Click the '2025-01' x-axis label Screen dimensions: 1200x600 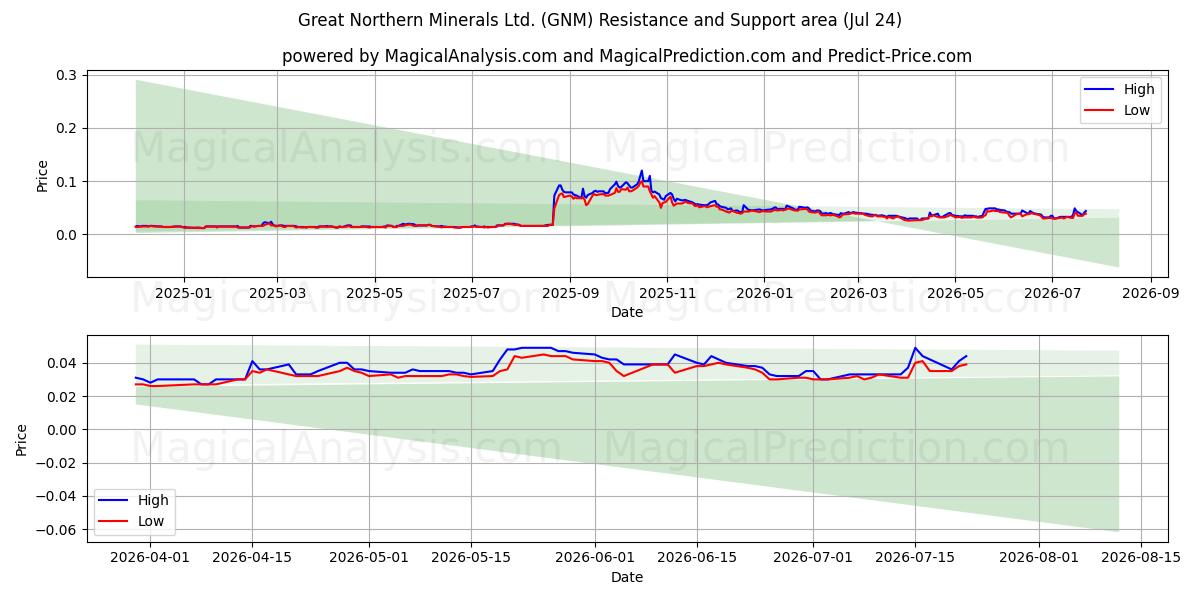click(x=184, y=294)
